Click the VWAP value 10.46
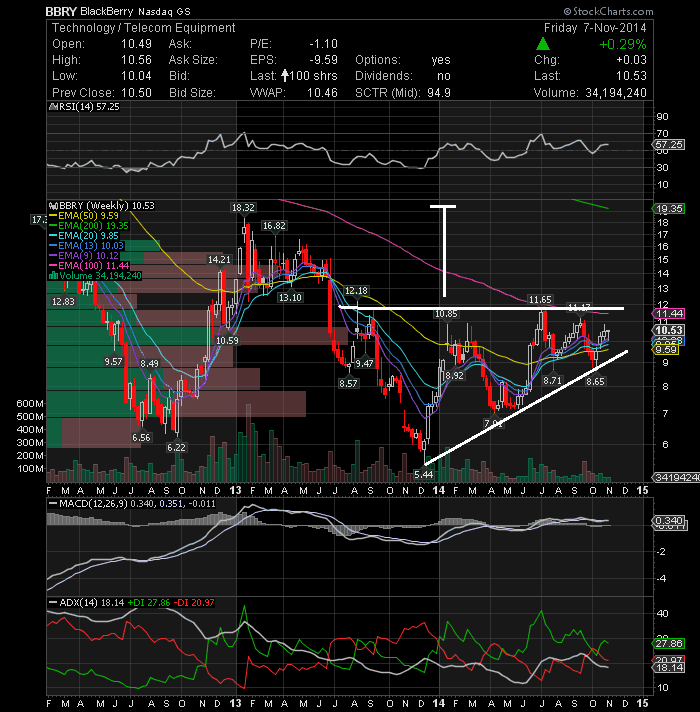The image size is (700, 712). [x=322, y=92]
